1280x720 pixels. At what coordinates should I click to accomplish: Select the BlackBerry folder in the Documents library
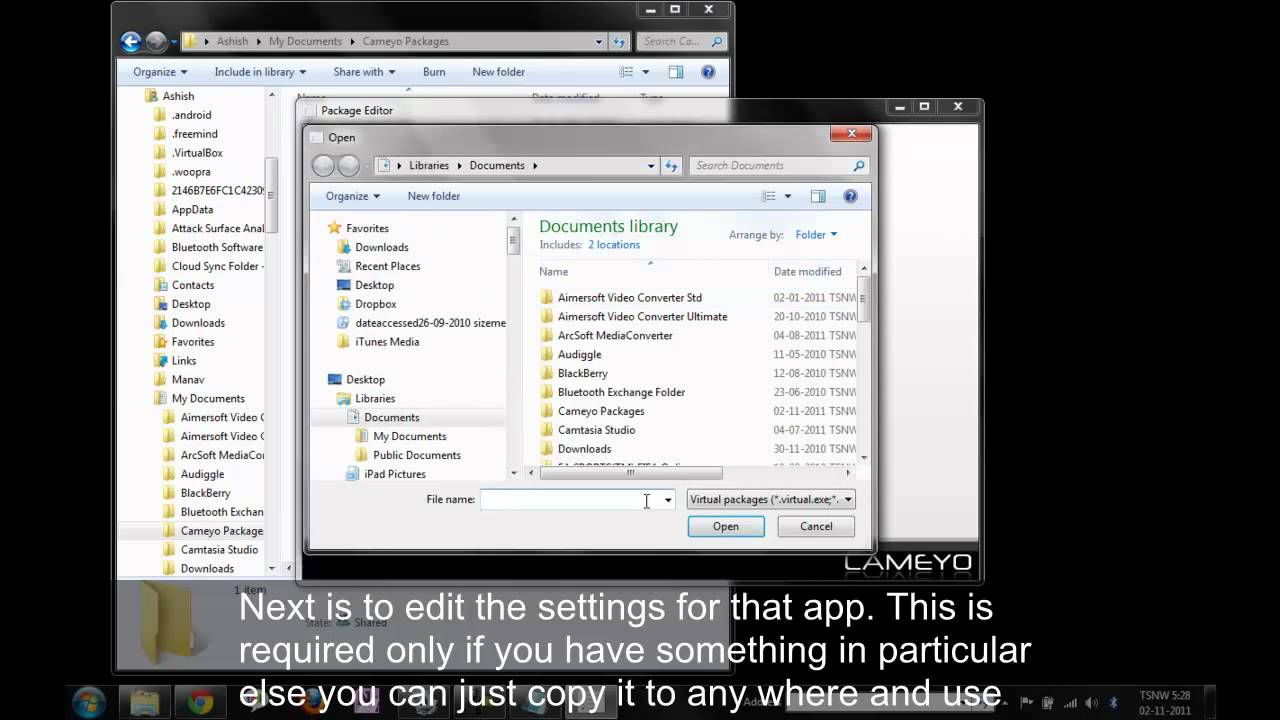(582, 373)
